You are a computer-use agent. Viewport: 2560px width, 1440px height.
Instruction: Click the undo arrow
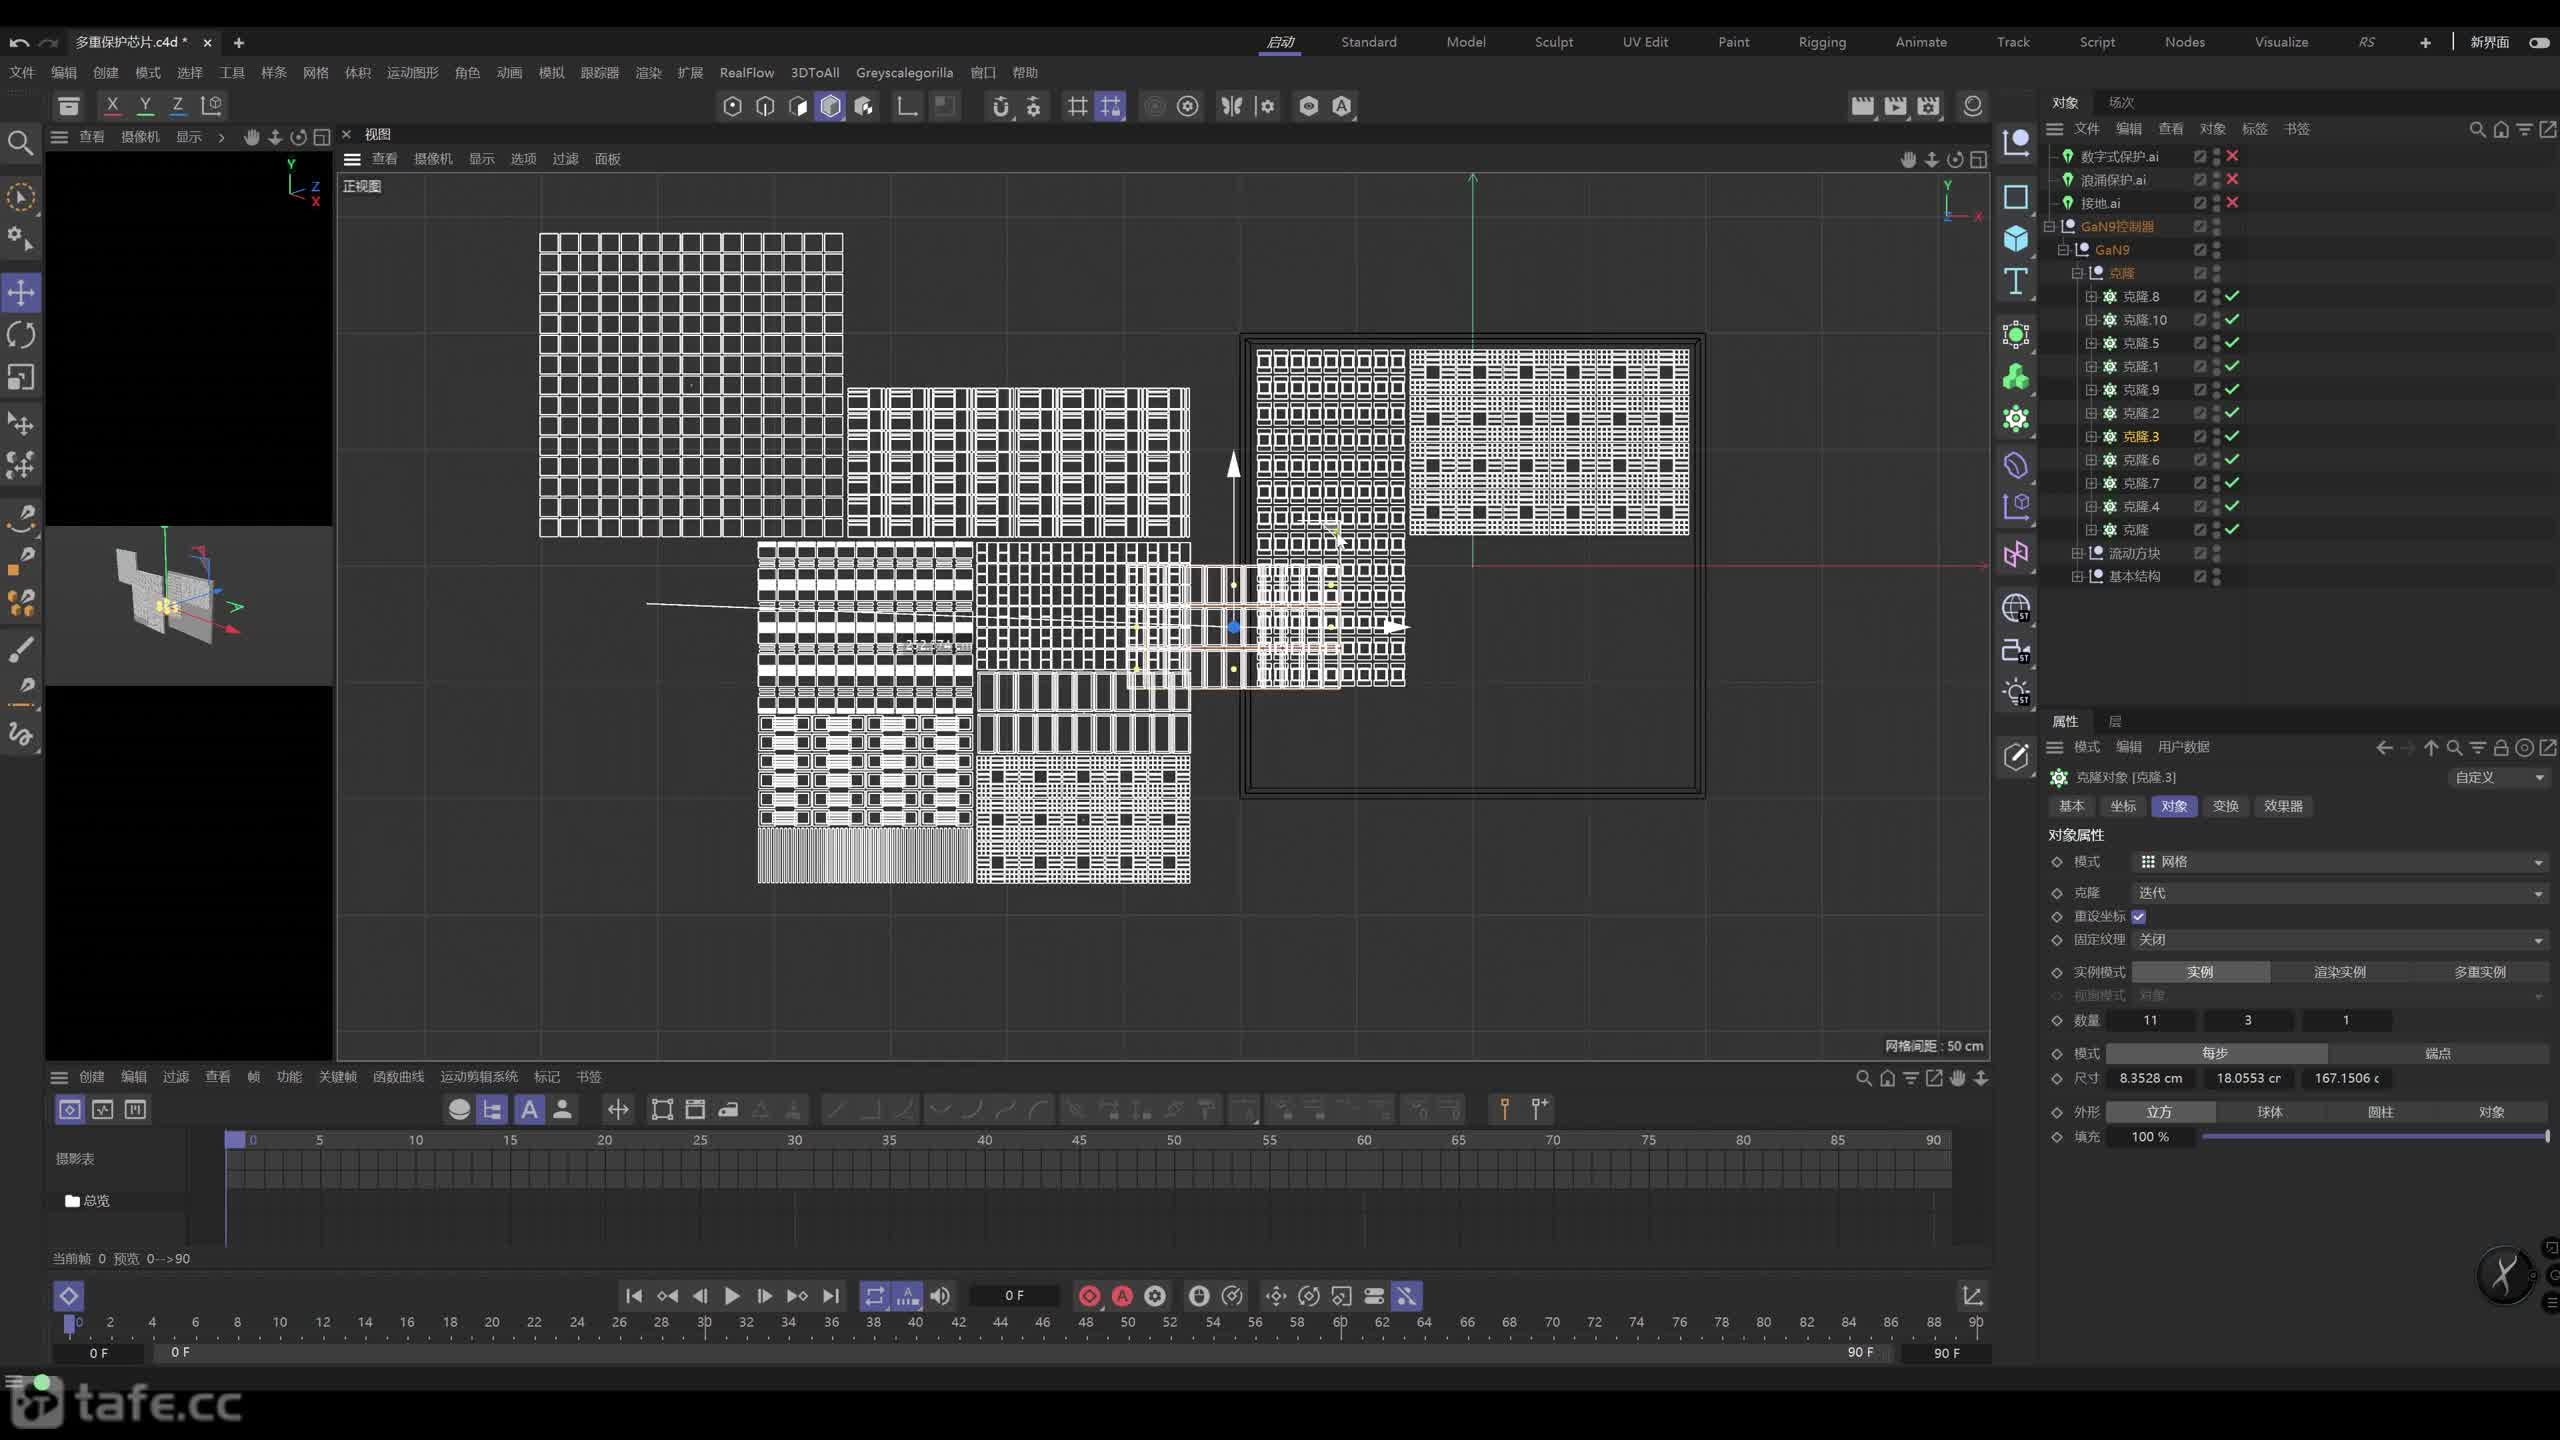[19, 42]
